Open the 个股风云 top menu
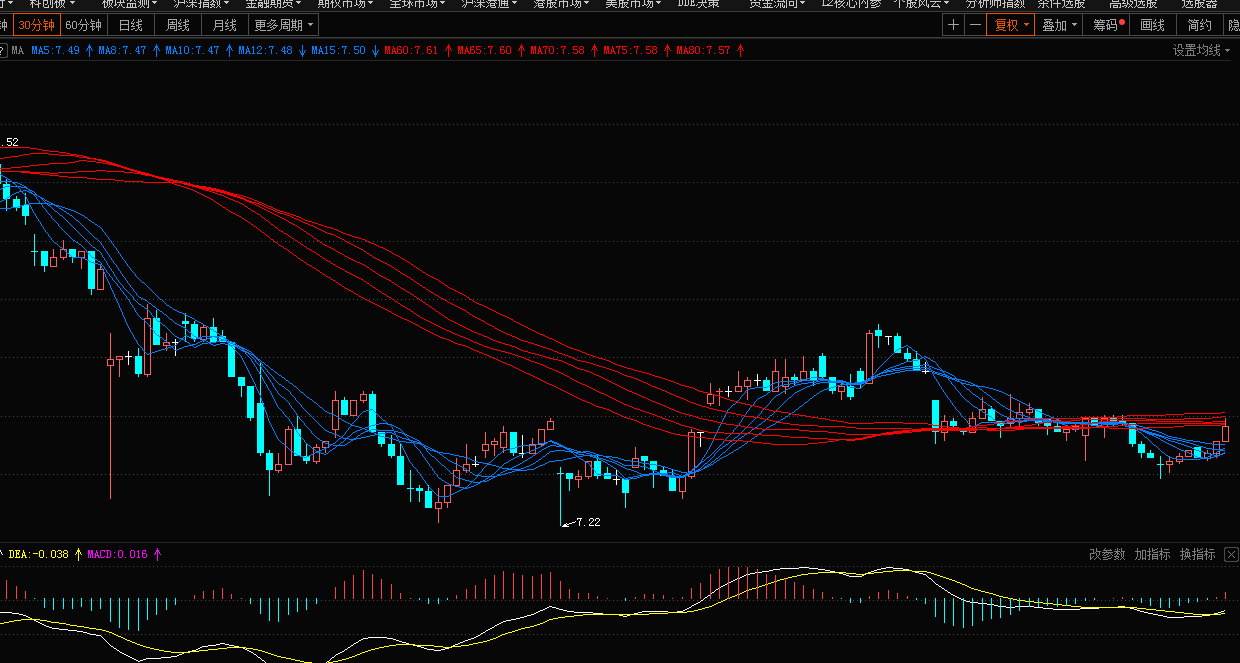Screen dimensions: 1240x663 [x=921, y=4]
